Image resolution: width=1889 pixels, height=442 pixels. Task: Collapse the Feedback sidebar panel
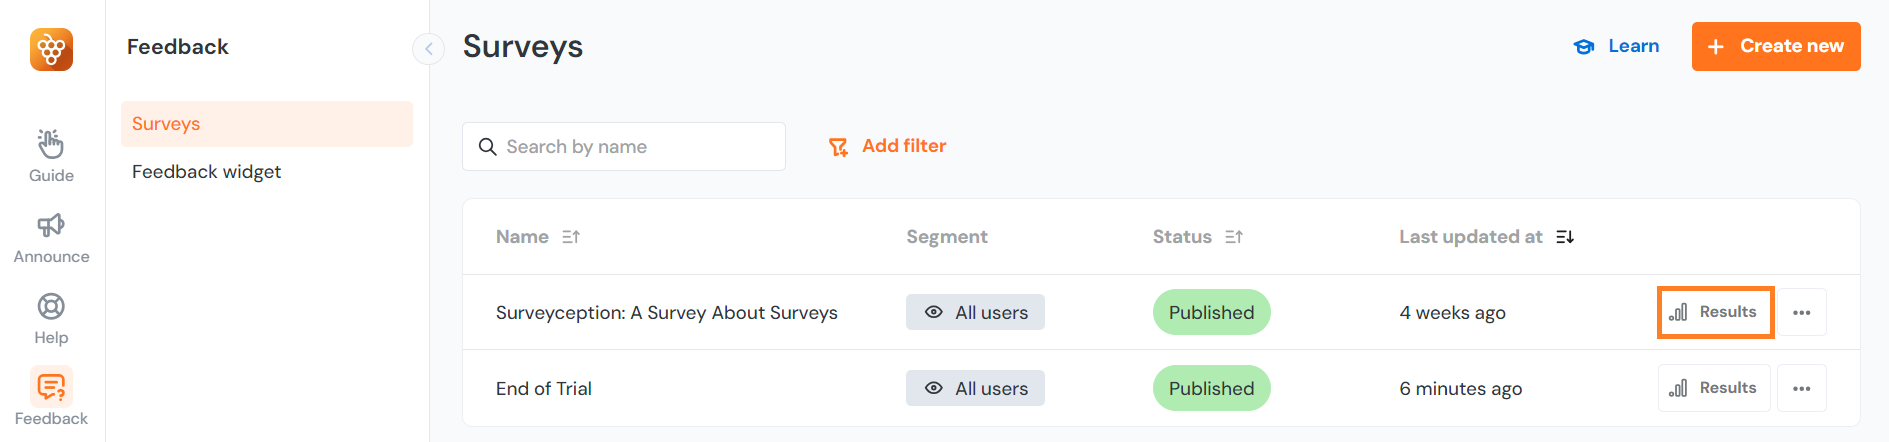click(x=428, y=48)
